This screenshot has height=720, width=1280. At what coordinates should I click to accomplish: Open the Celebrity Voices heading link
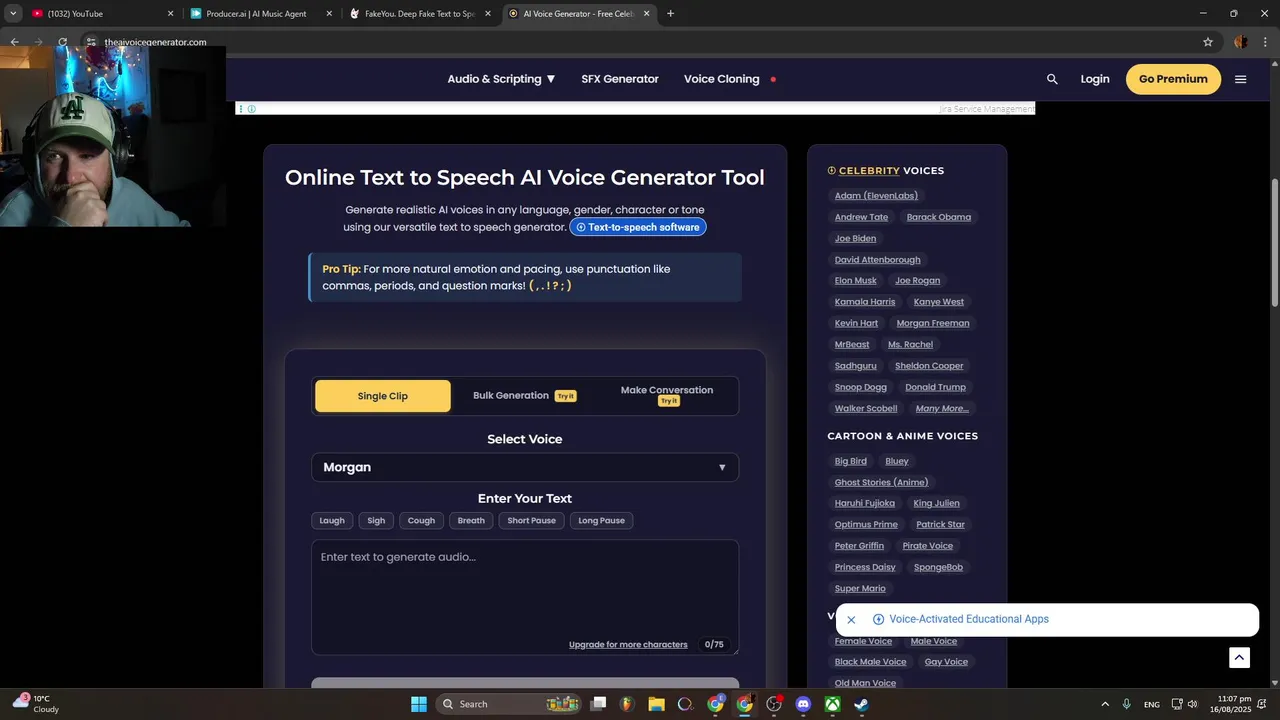[869, 171]
